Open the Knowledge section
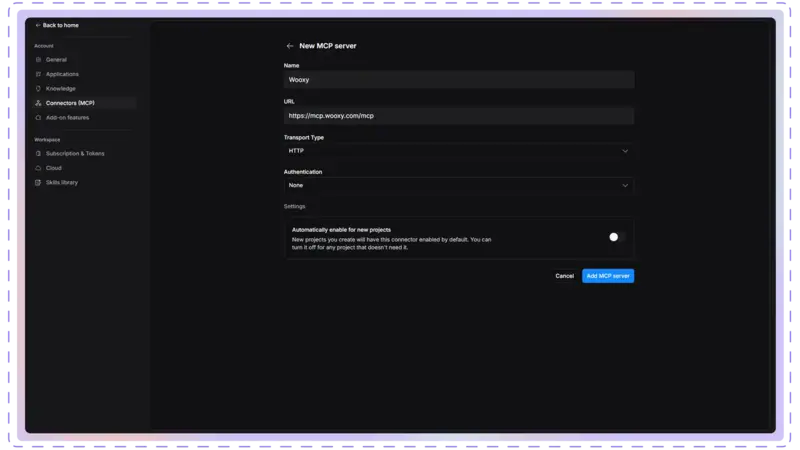 click(61, 88)
